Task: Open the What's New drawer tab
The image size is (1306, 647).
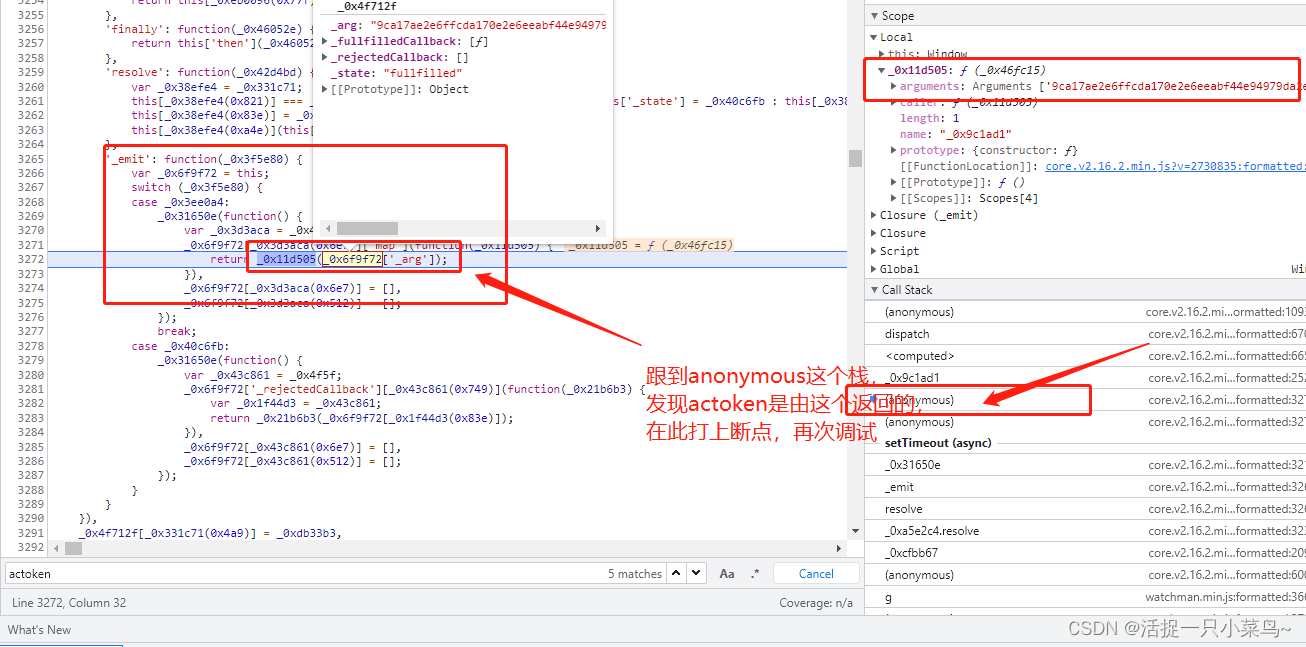Action: pyautogui.click(x=40, y=630)
